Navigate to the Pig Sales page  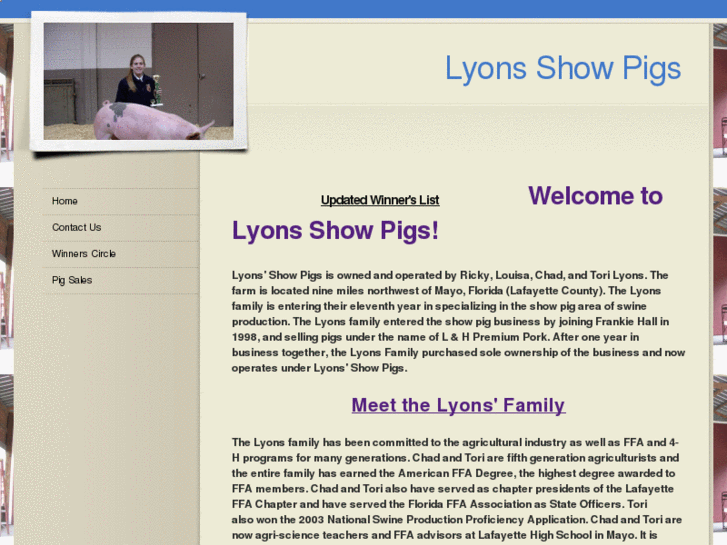click(72, 280)
